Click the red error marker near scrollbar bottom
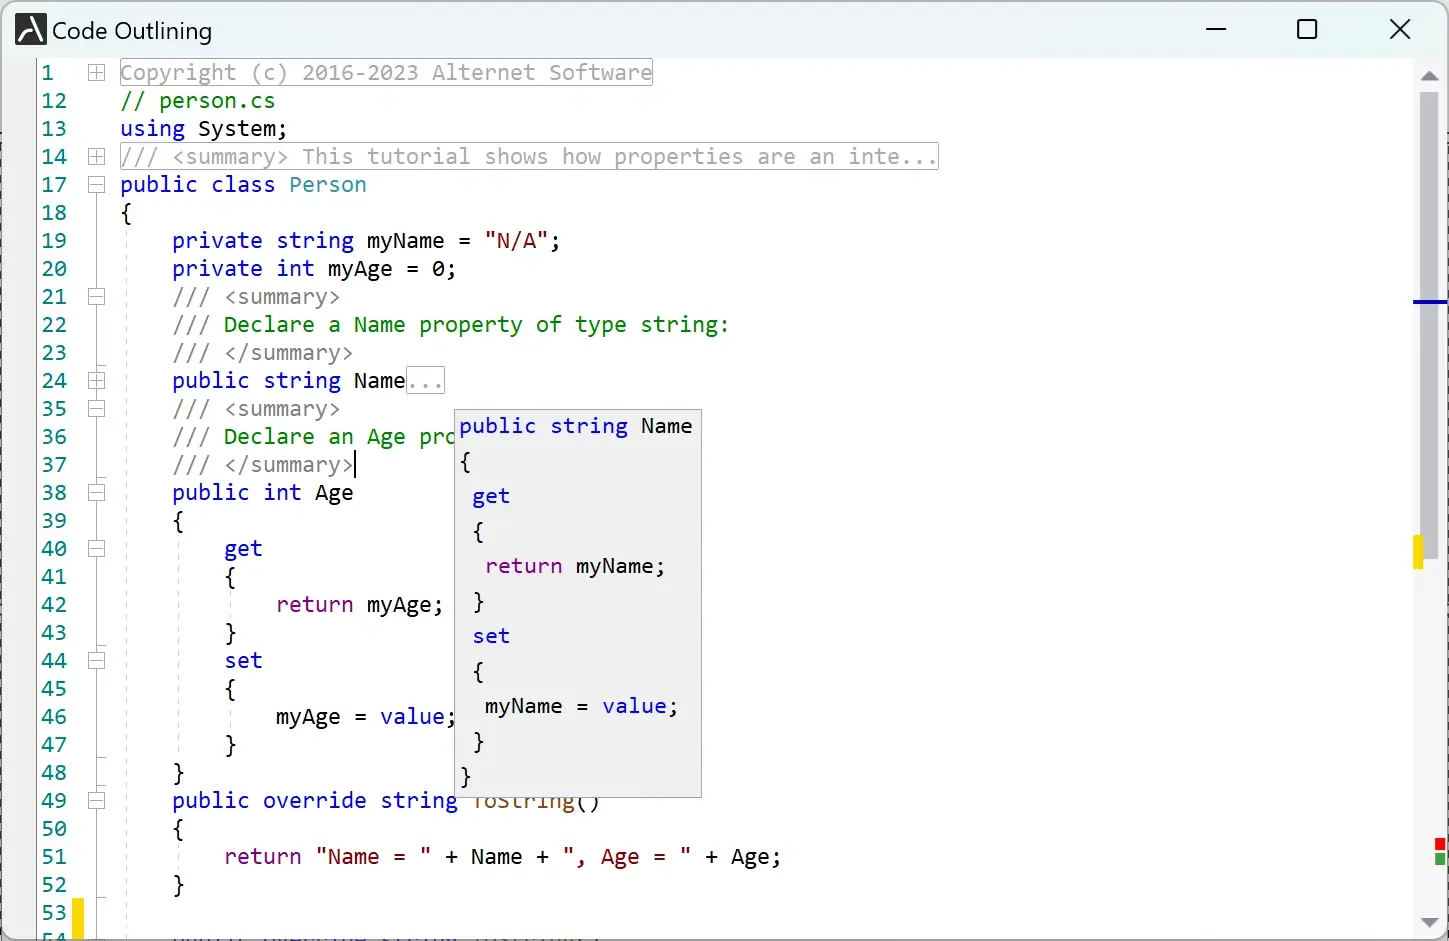The image size is (1449, 941). tap(1438, 845)
